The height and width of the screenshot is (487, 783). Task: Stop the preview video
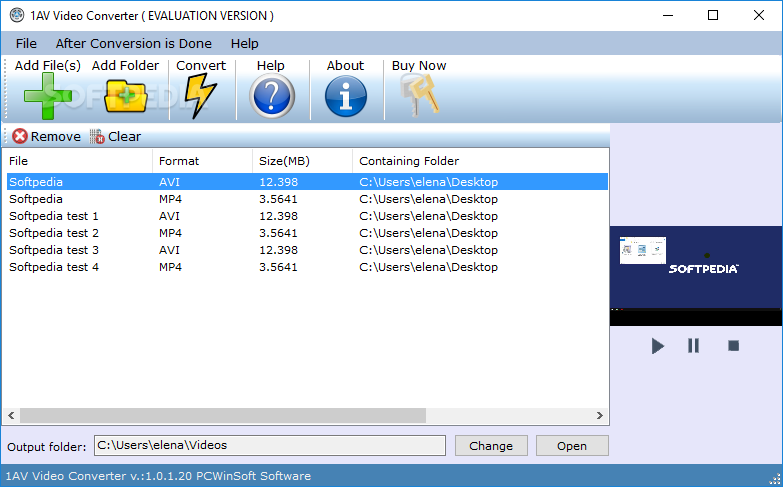pos(733,346)
